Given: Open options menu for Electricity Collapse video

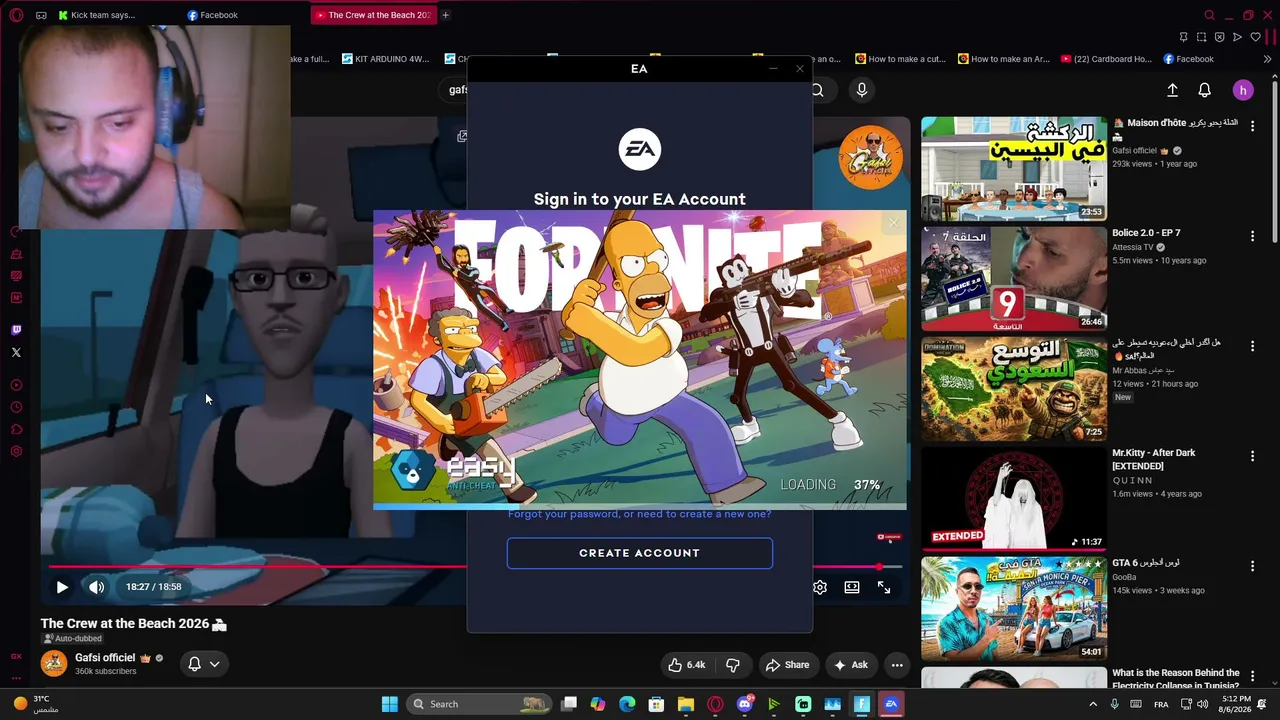Looking at the screenshot, I should pyautogui.click(x=1252, y=676).
